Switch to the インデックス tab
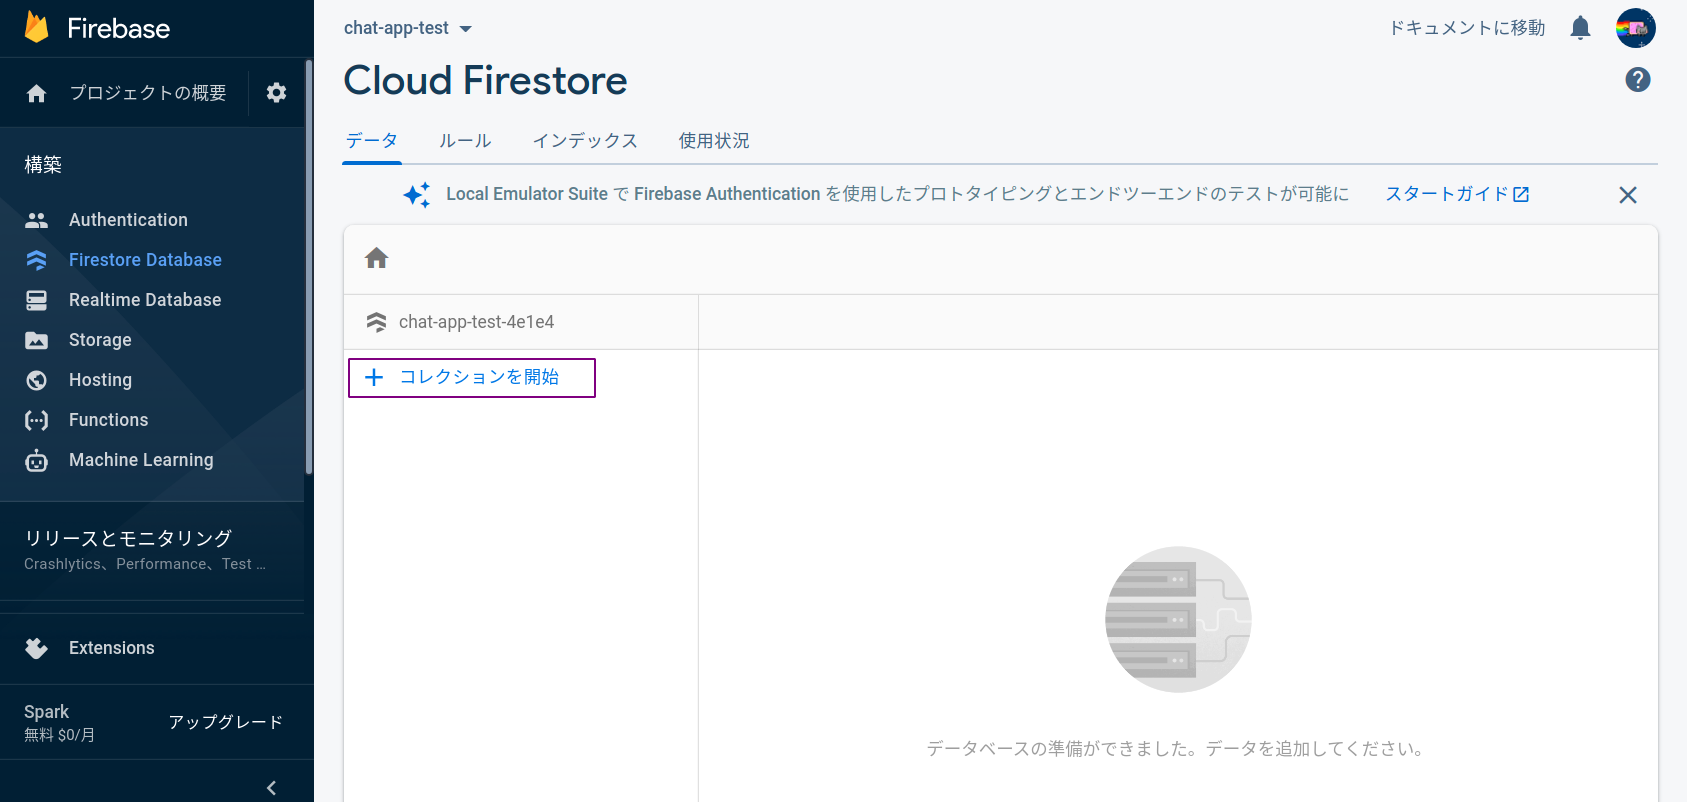The height and width of the screenshot is (802, 1687). [585, 141]
